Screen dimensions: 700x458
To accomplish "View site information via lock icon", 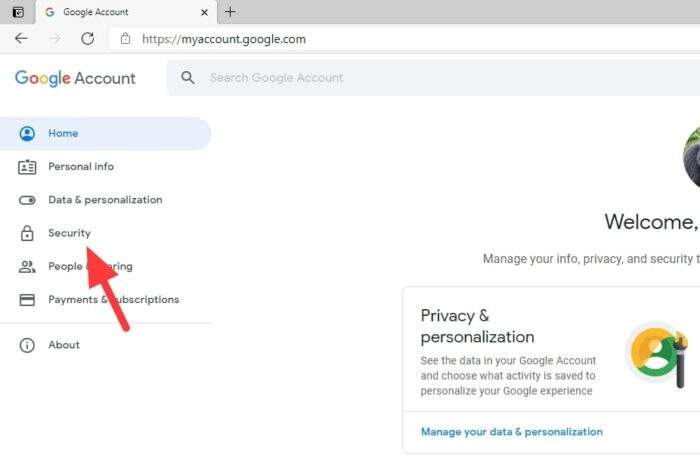I will click(x=125, y=39).
